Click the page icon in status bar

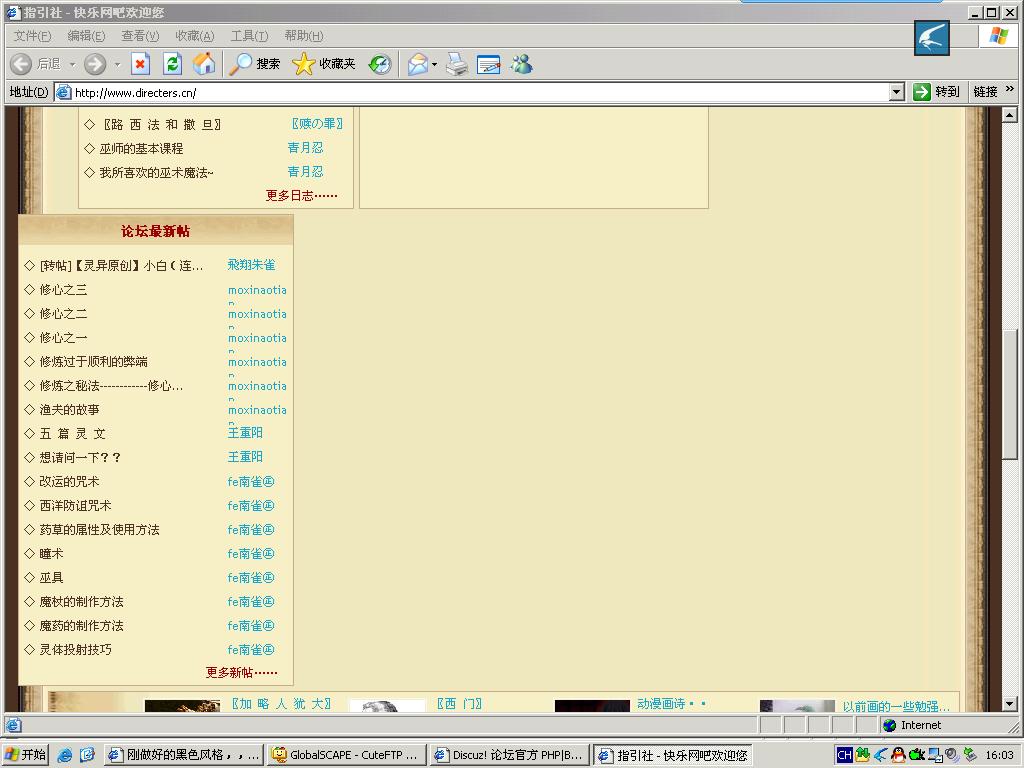click(14, 725)
